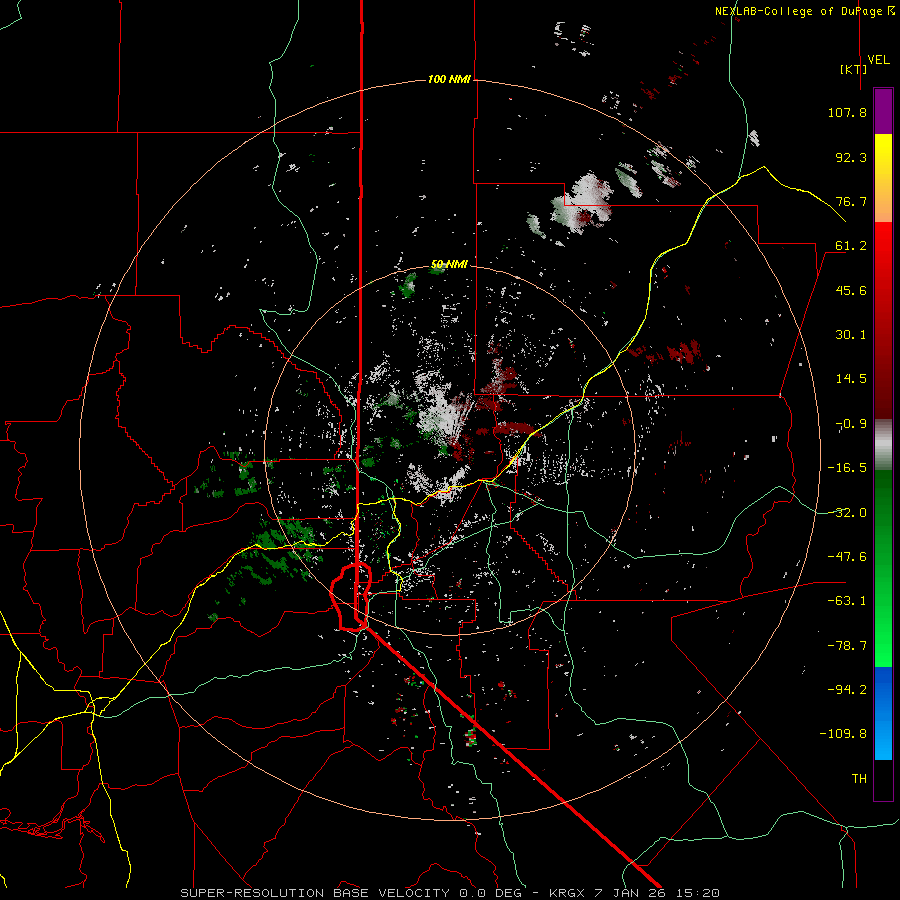
Task: Click the gray segment of the color bar
Action: click(883, 445)
